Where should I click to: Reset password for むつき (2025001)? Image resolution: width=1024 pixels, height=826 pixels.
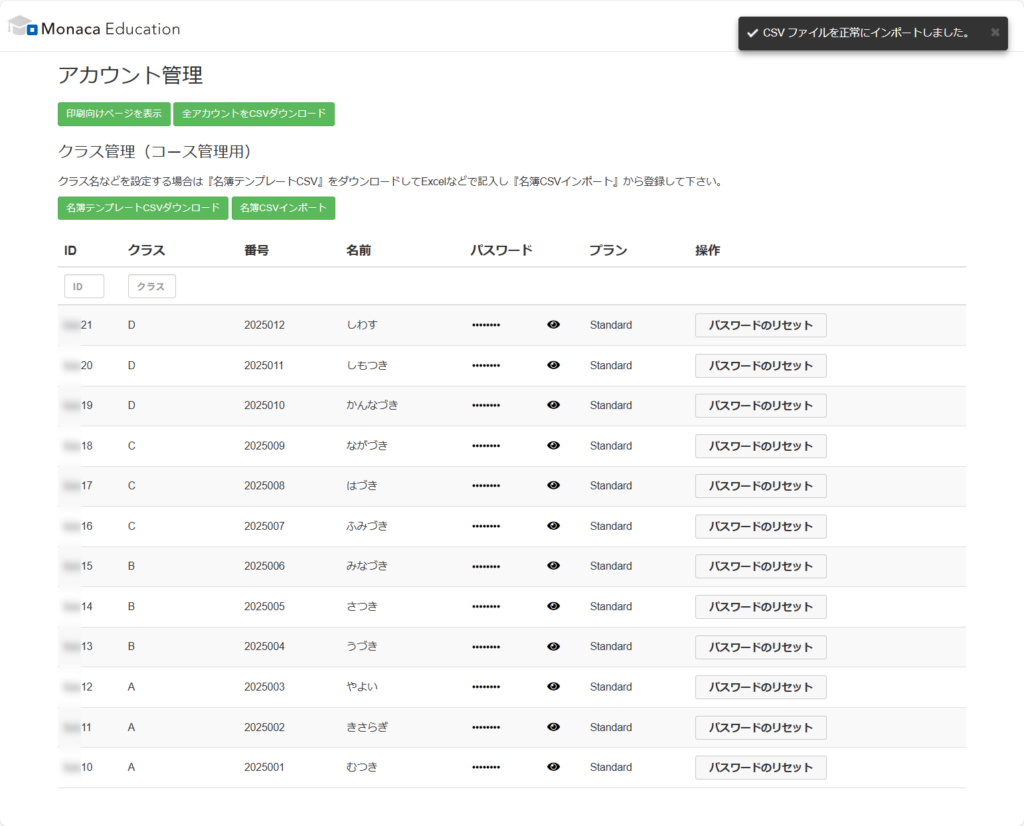click(761, 767)
